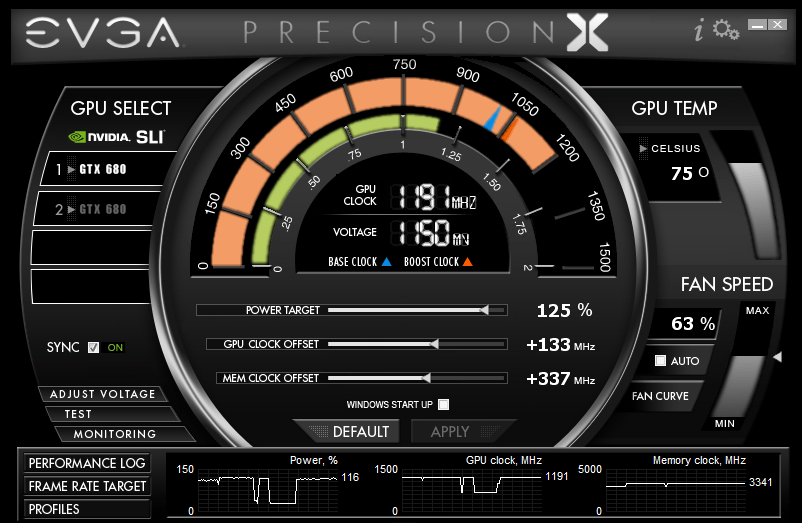The height and width of the screenshot is (523, 802).
Task: Click the blue Base Clock triangle legend
Action: click(x=387, y=262)
